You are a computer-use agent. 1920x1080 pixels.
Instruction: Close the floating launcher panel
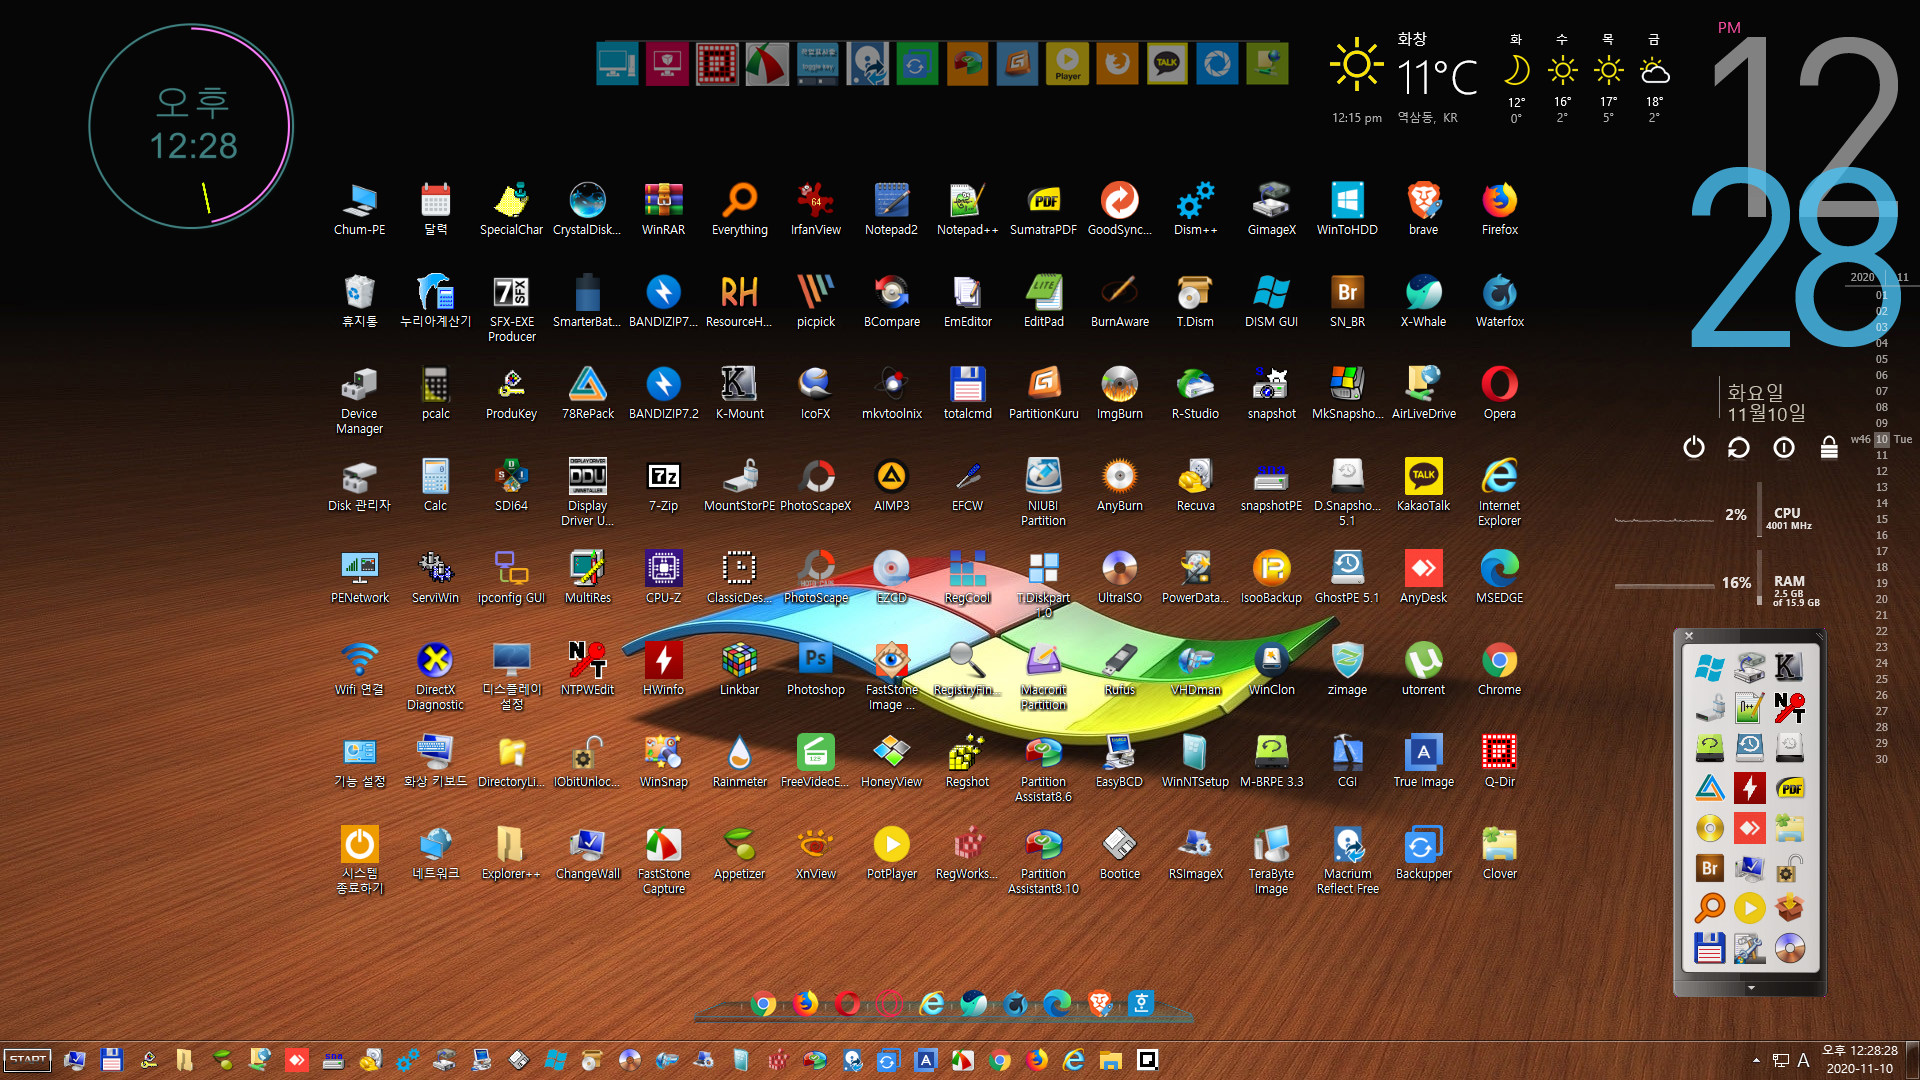tap(1689, 636)
